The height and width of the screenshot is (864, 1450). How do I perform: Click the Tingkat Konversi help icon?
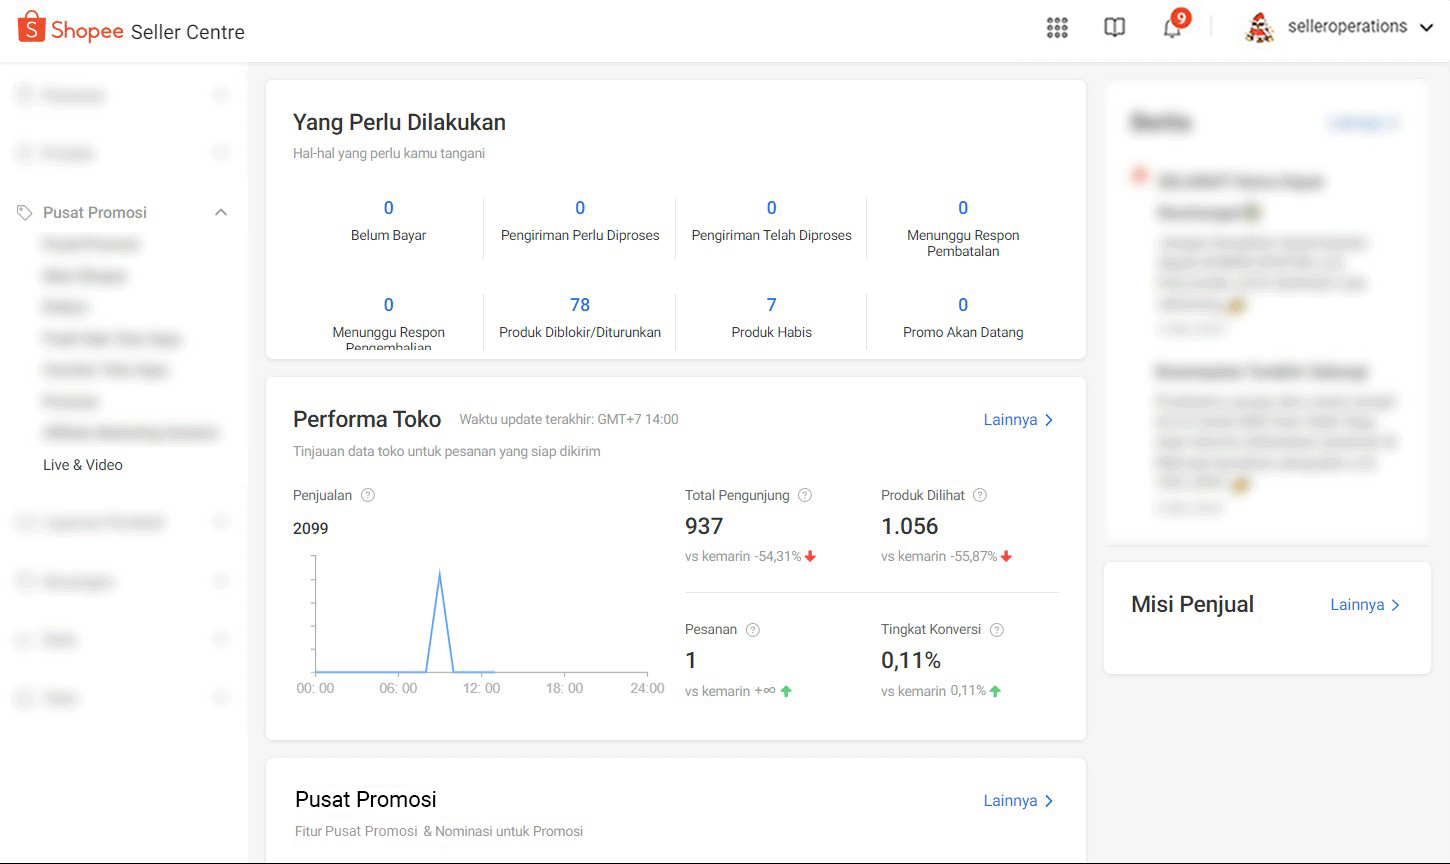pyautogui.click(x=996, y=630)
